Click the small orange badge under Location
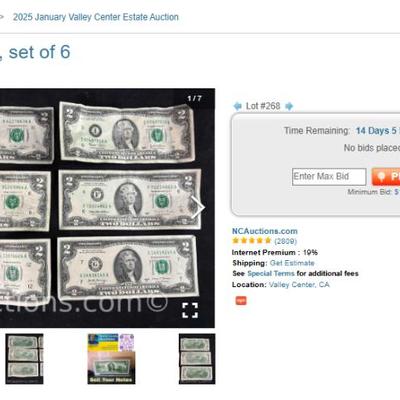The image size is (400, 400). click(x=241, y=300)
